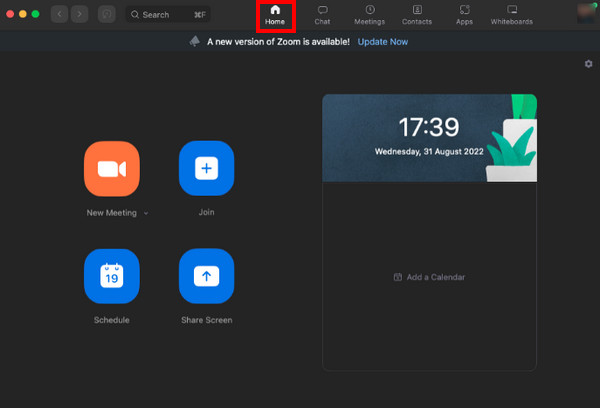The height and width of the screenshot is (408, 600).
Task: Start a New Meeting with the orange camera icon
Action: click(112, 169)
